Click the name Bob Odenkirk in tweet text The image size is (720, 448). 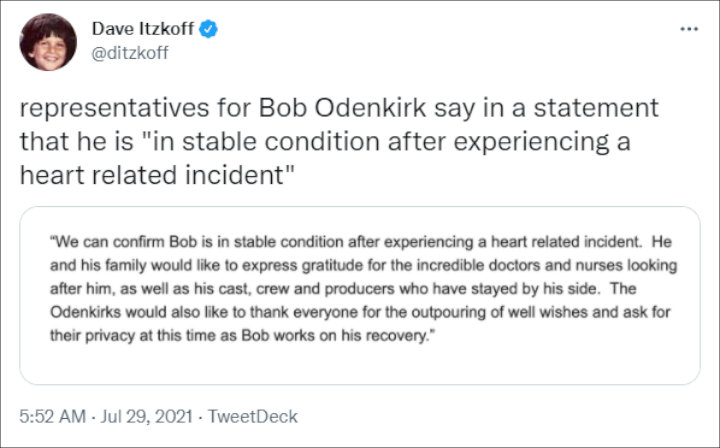tap(343, 108)
